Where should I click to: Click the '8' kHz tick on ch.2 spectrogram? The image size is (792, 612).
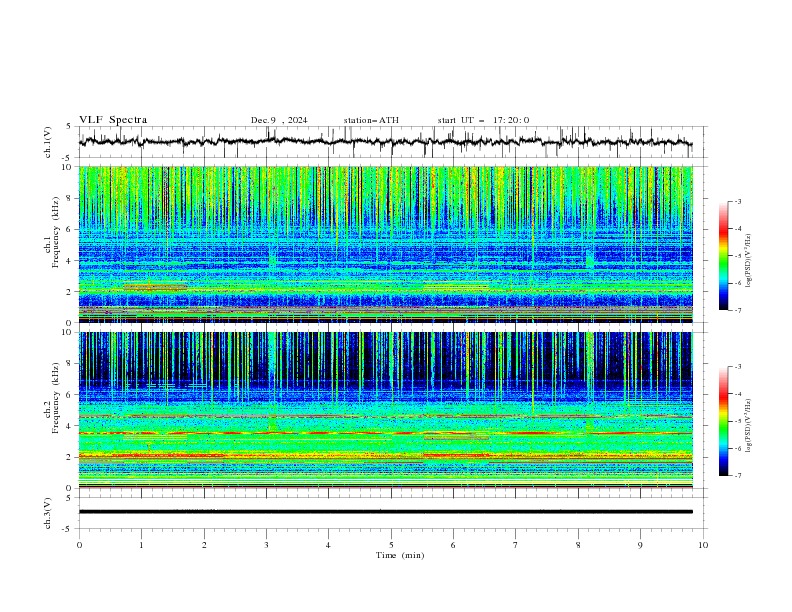click(x=71, y=364)
